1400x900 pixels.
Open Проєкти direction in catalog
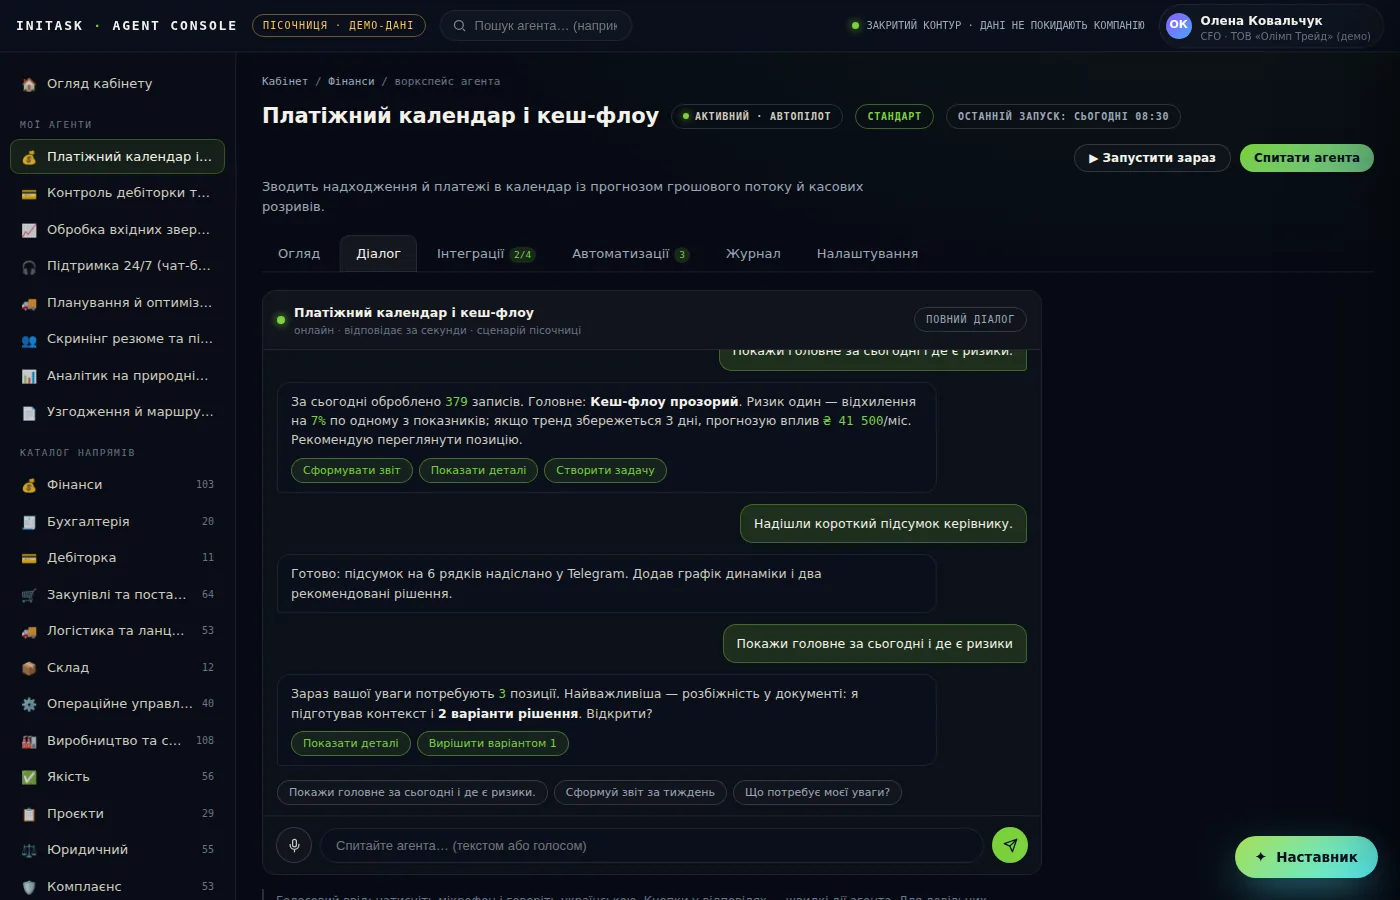point(118,814)
